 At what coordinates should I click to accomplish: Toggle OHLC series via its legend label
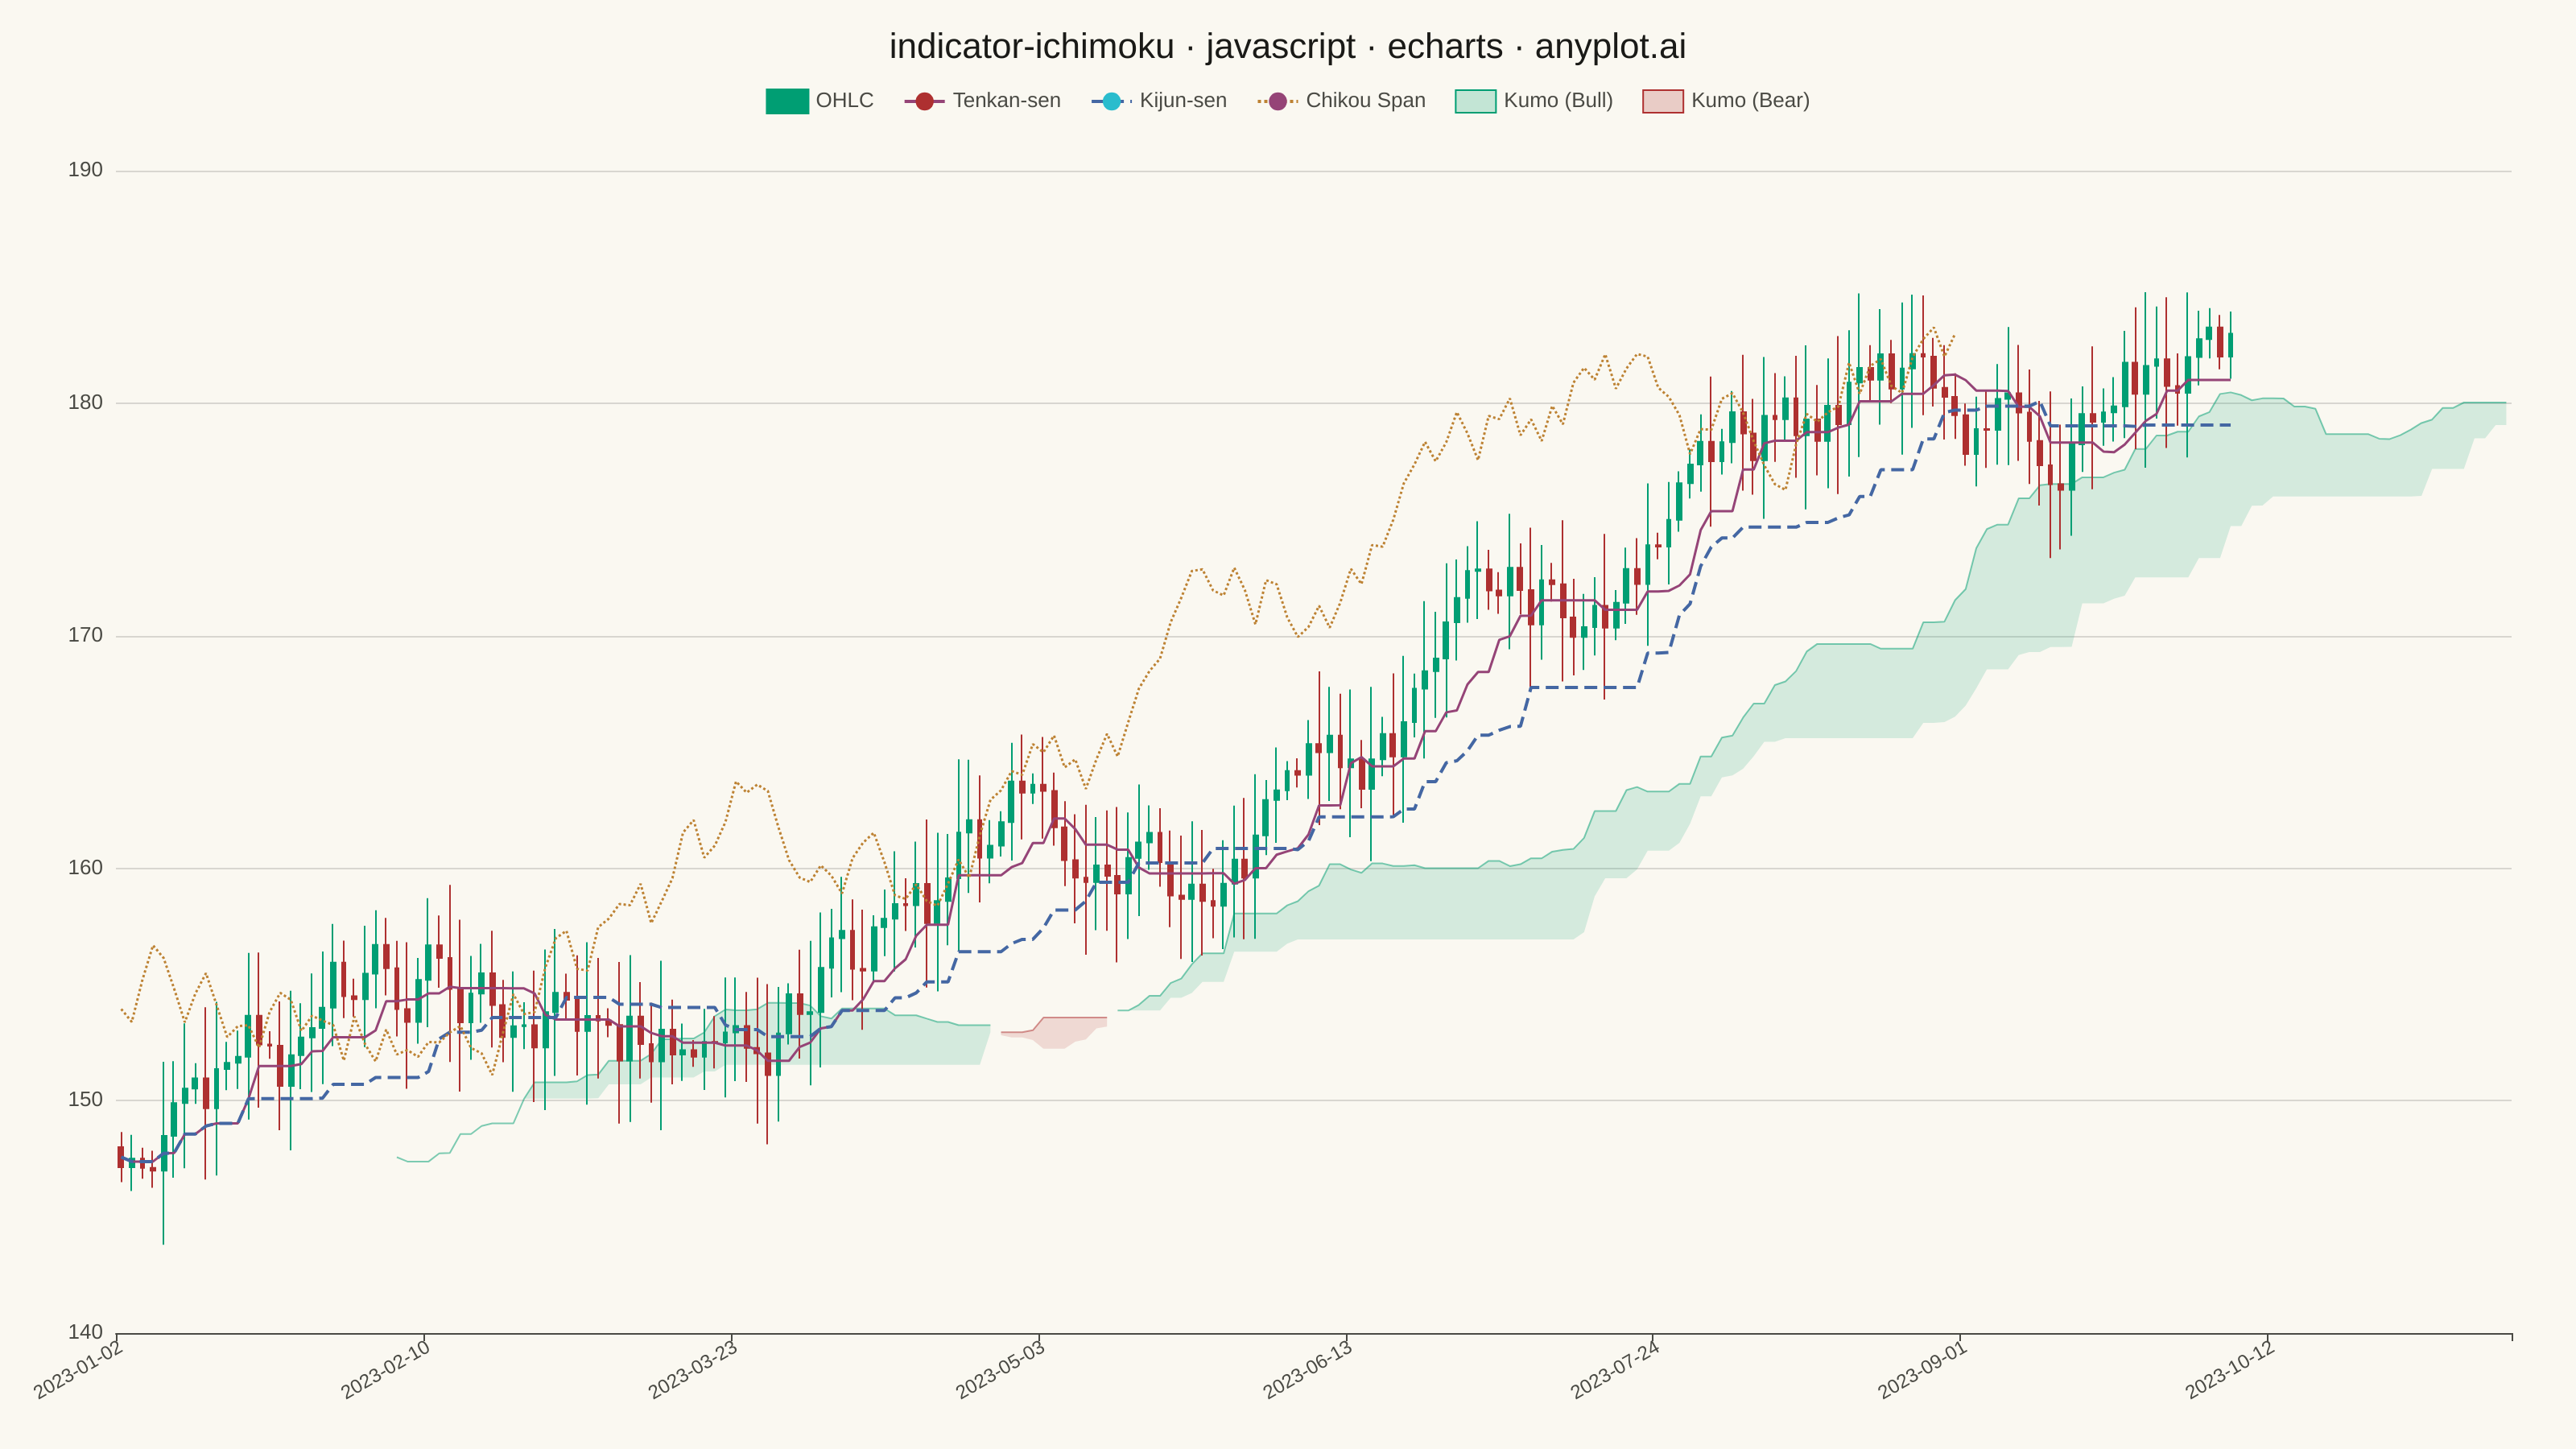tap(844, 101)
